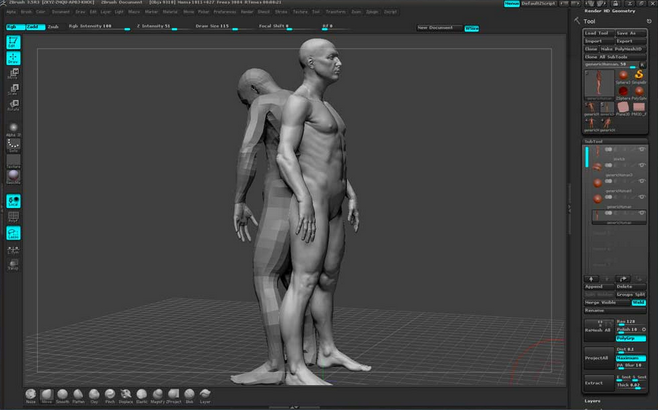This screenshot has height=410, width=658.
Task: Toggle the Zadd sculpt mode
Action: pyautogui.click(x=34, y=27)
